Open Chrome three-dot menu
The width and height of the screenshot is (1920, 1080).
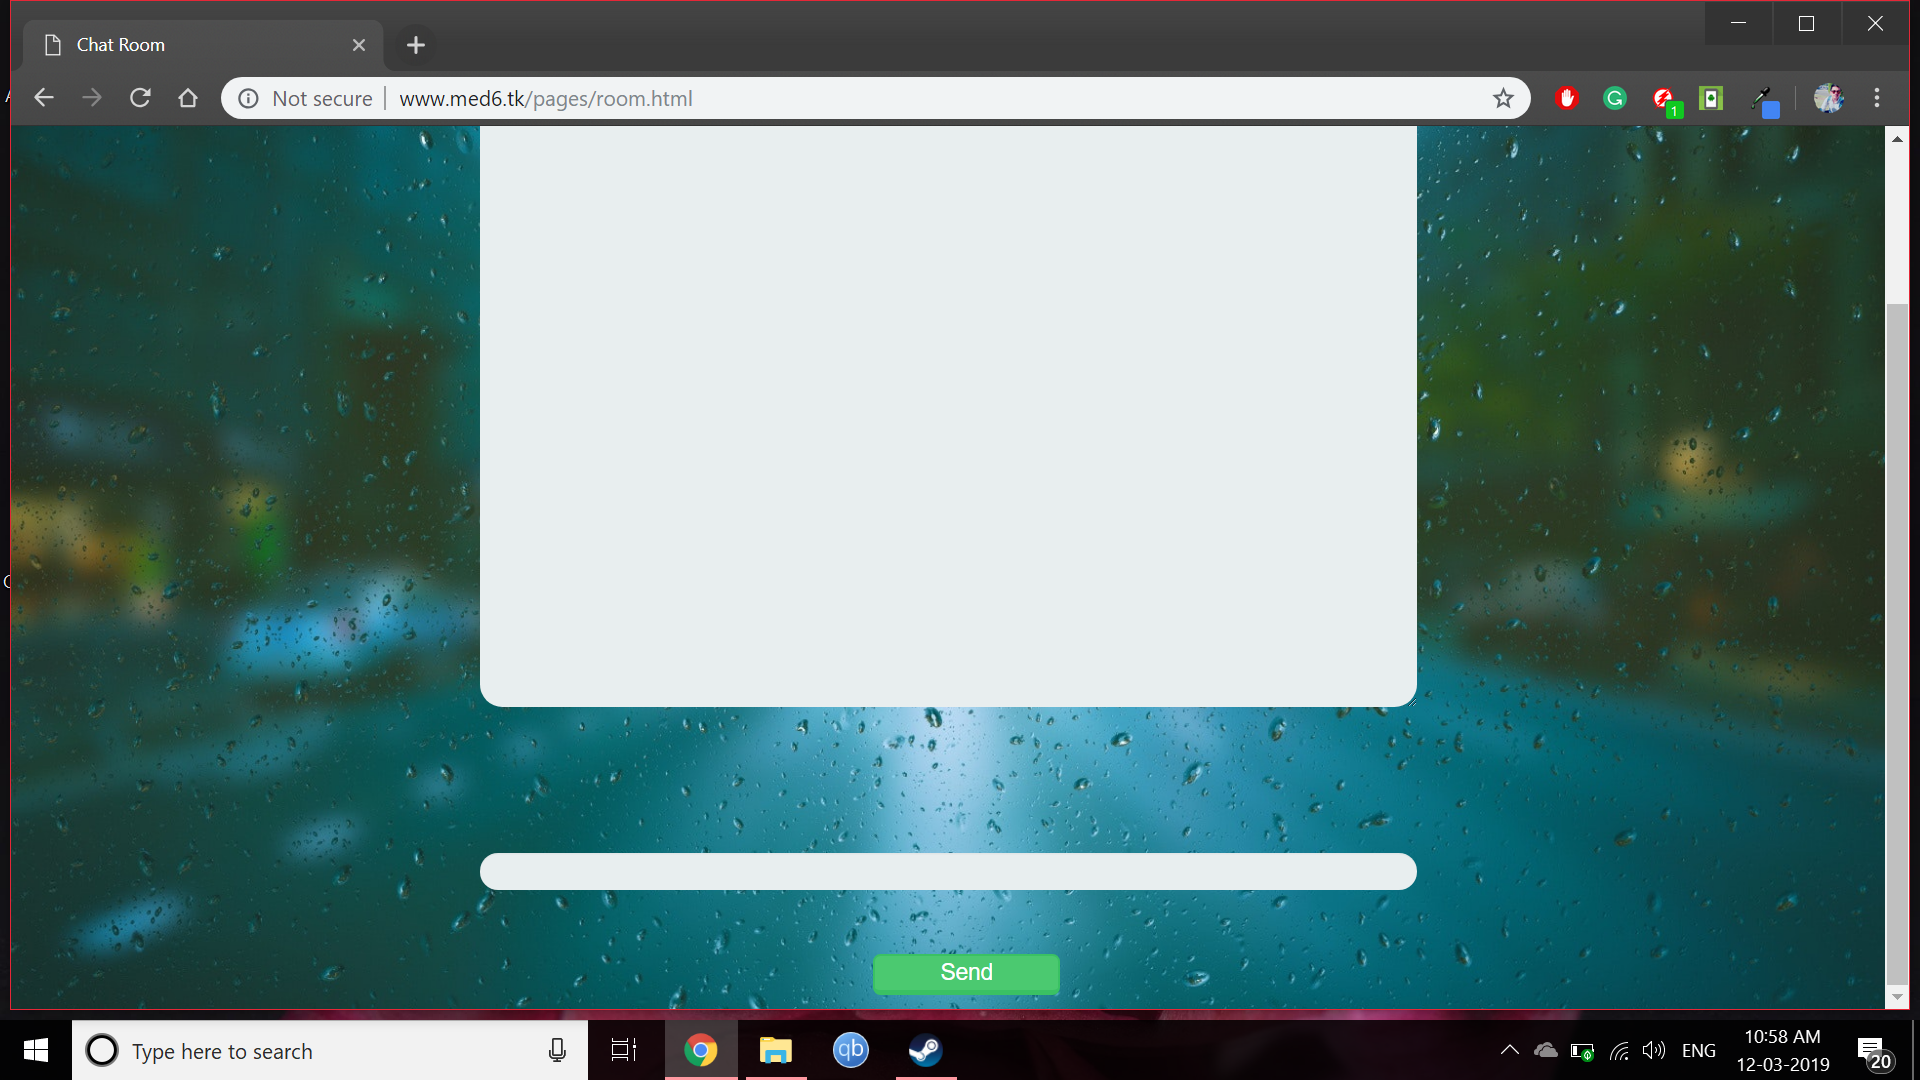point(1877,98)
